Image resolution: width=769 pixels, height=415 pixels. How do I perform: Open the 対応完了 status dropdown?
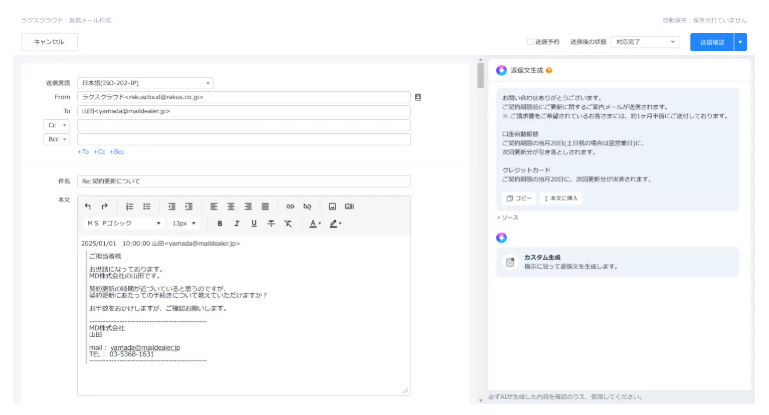[645, 42]
